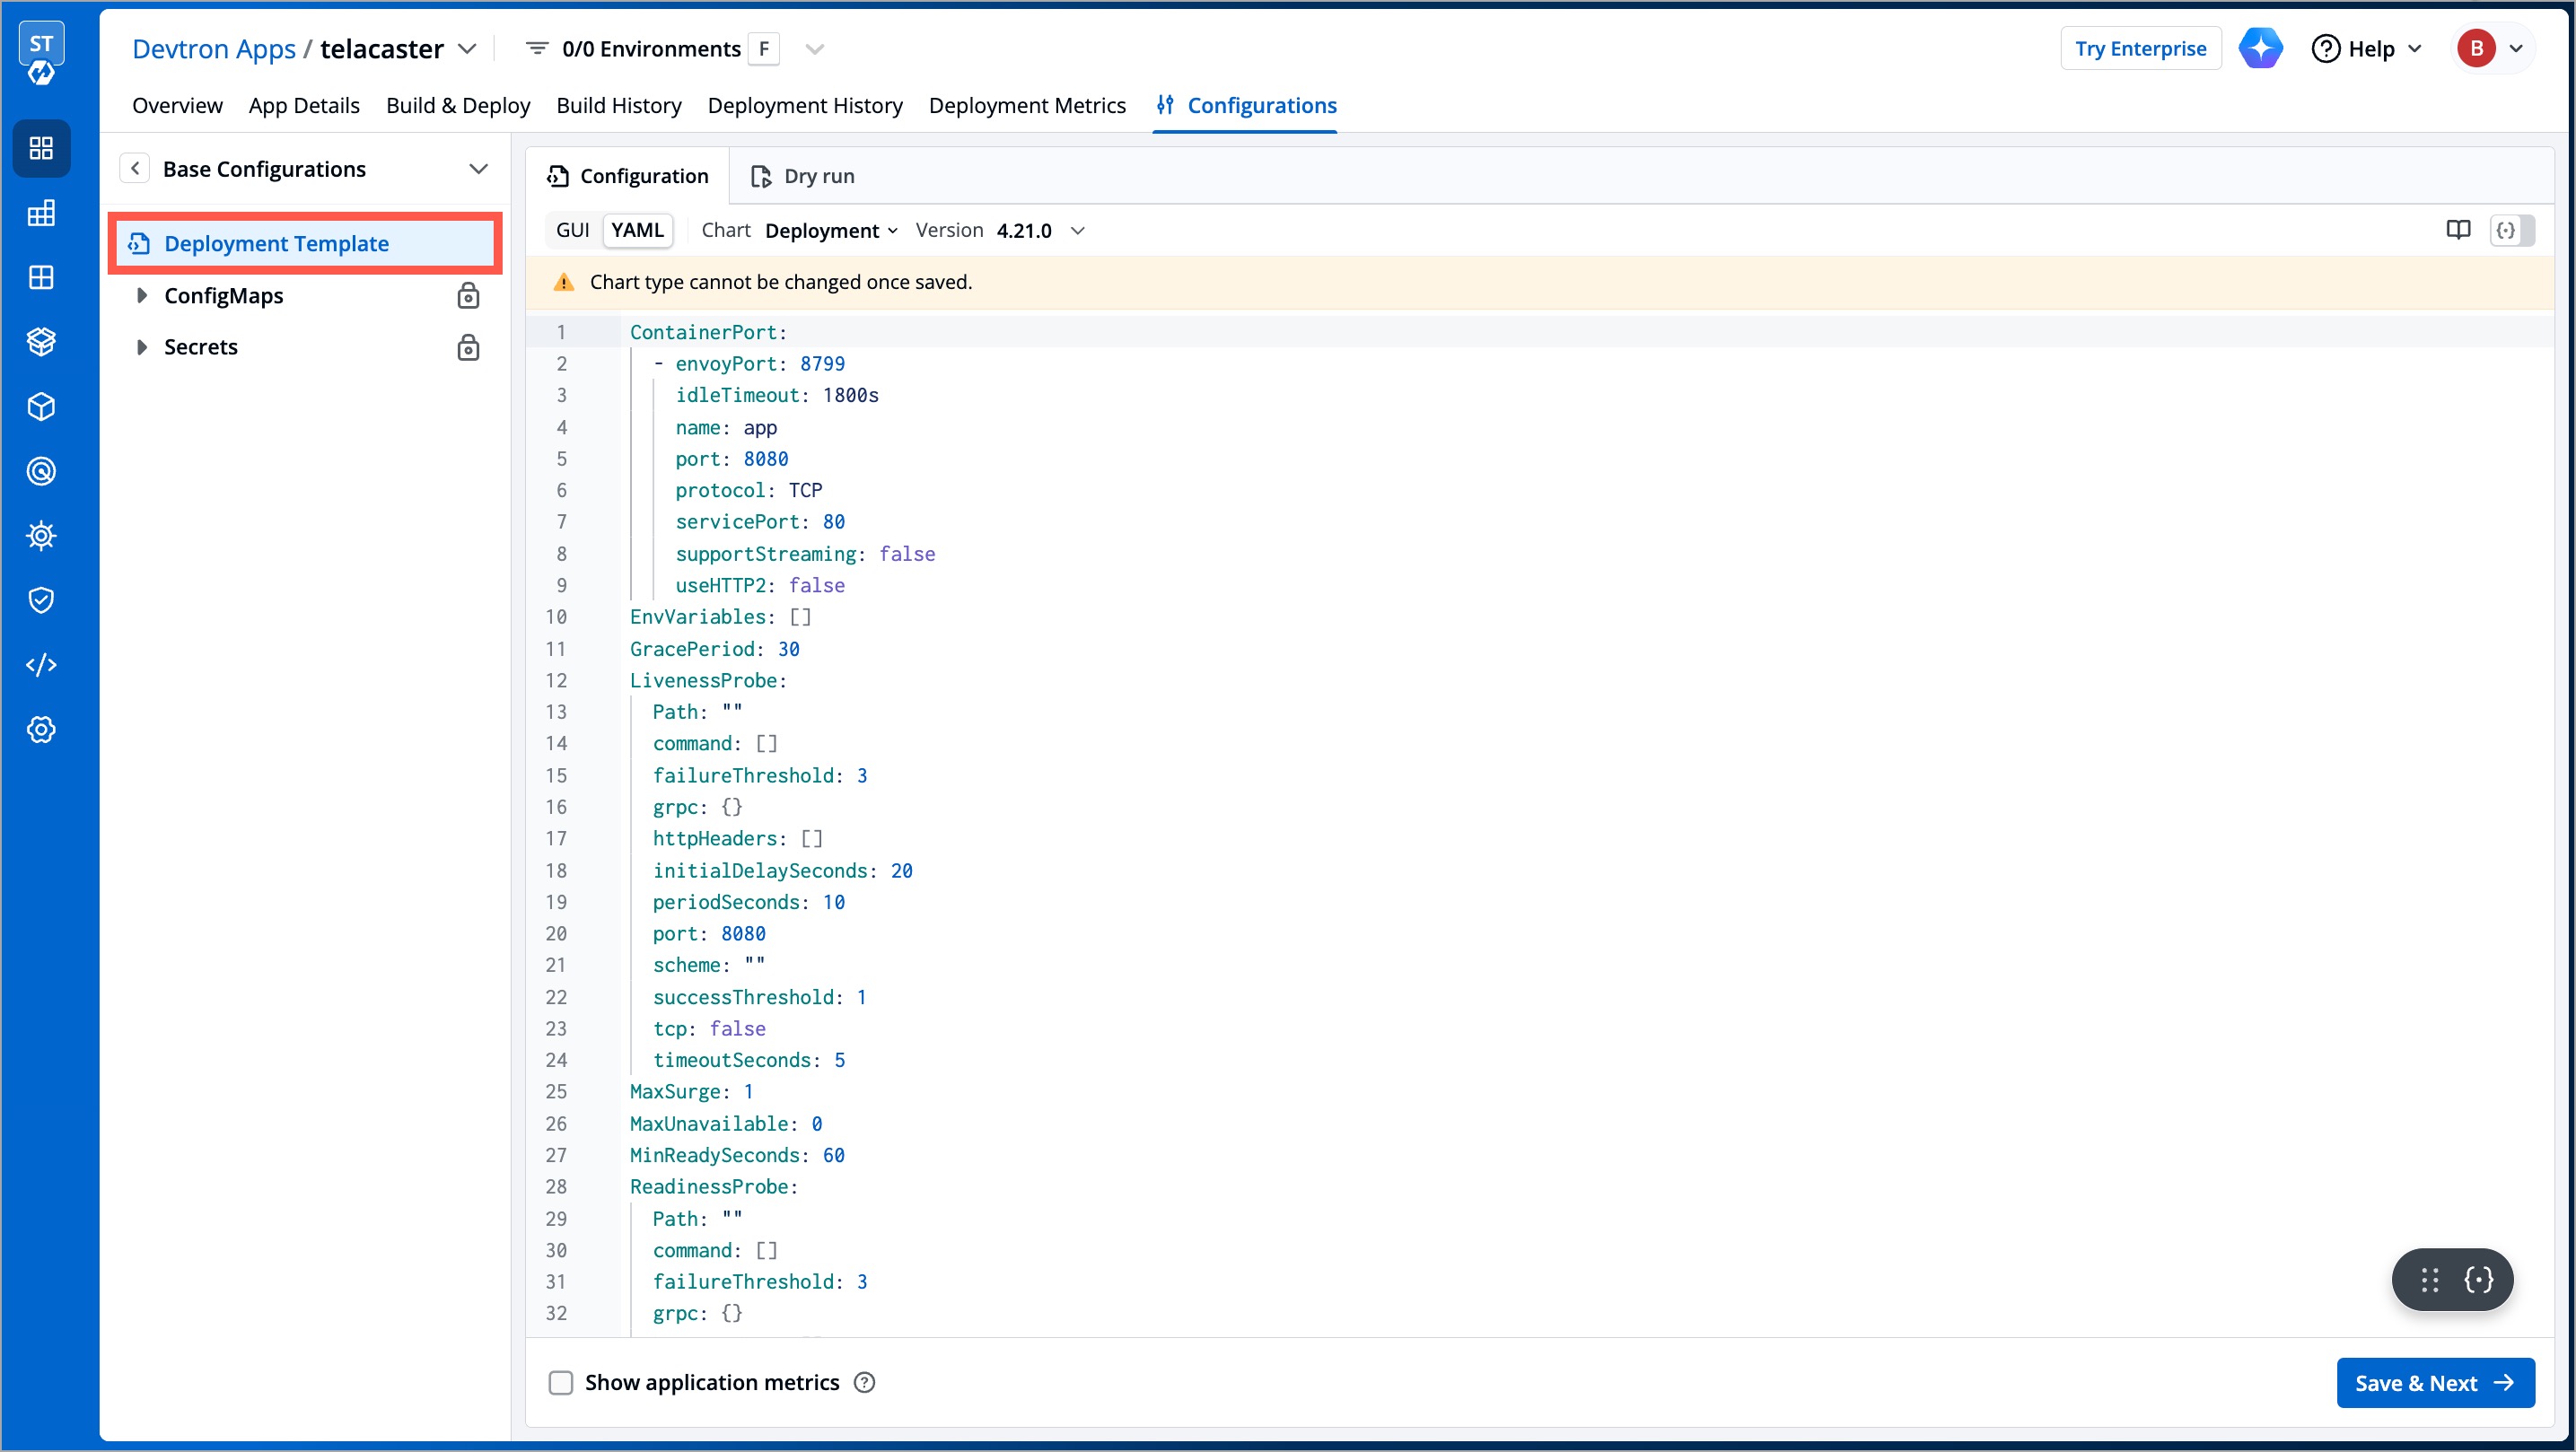Open the Jobs icon in the sidebar
2576x1452 pixels.
41,212
